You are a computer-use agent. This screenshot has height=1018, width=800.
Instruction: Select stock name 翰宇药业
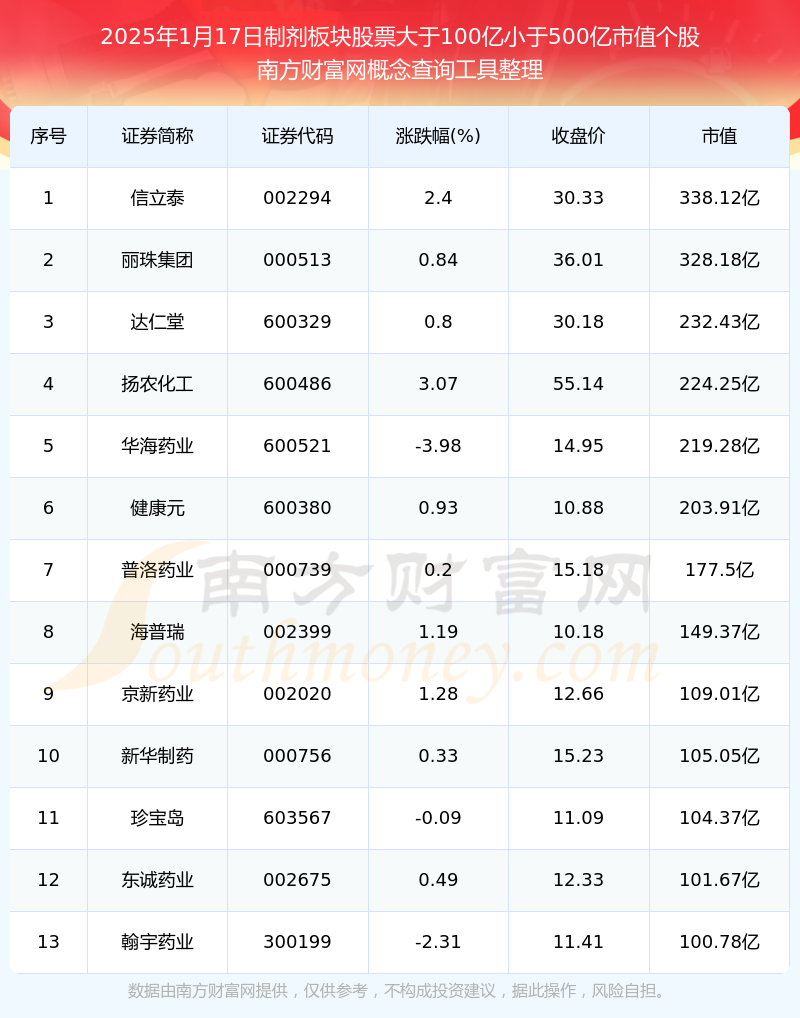coord(157,942)
